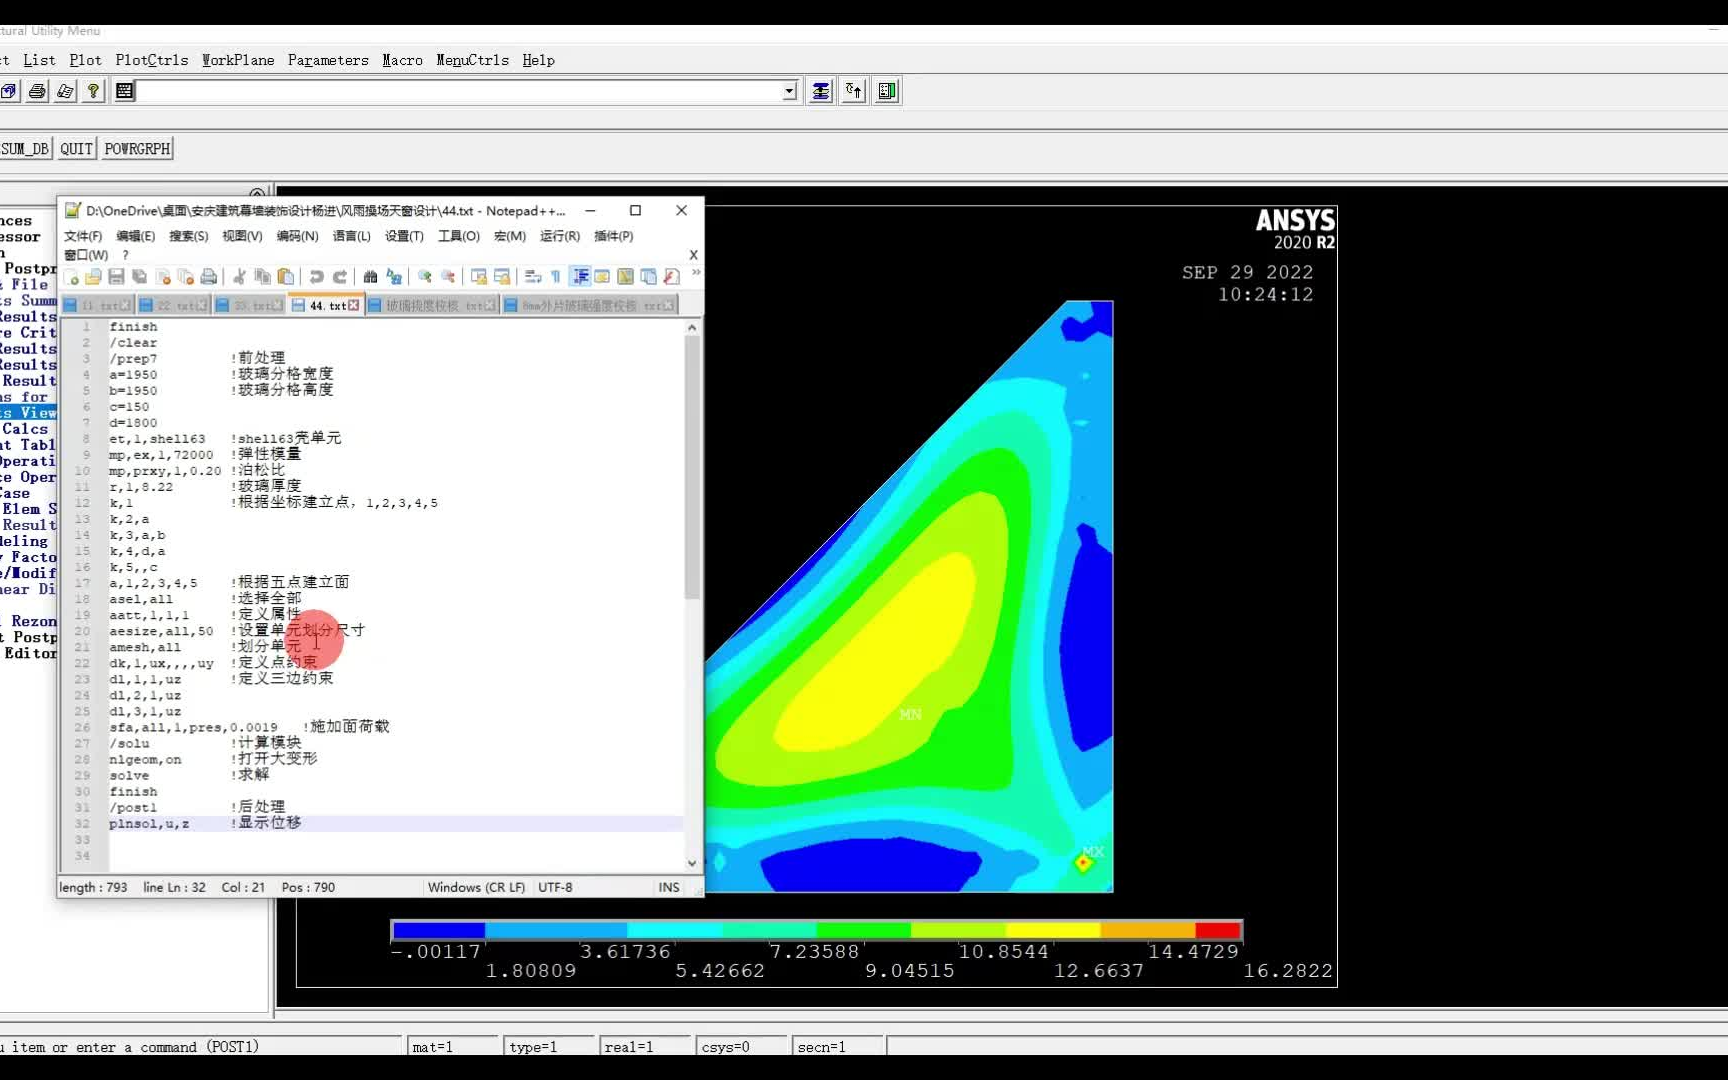Print the document from Notepad++ toolbar
1728x1080 pixels.
208,276
